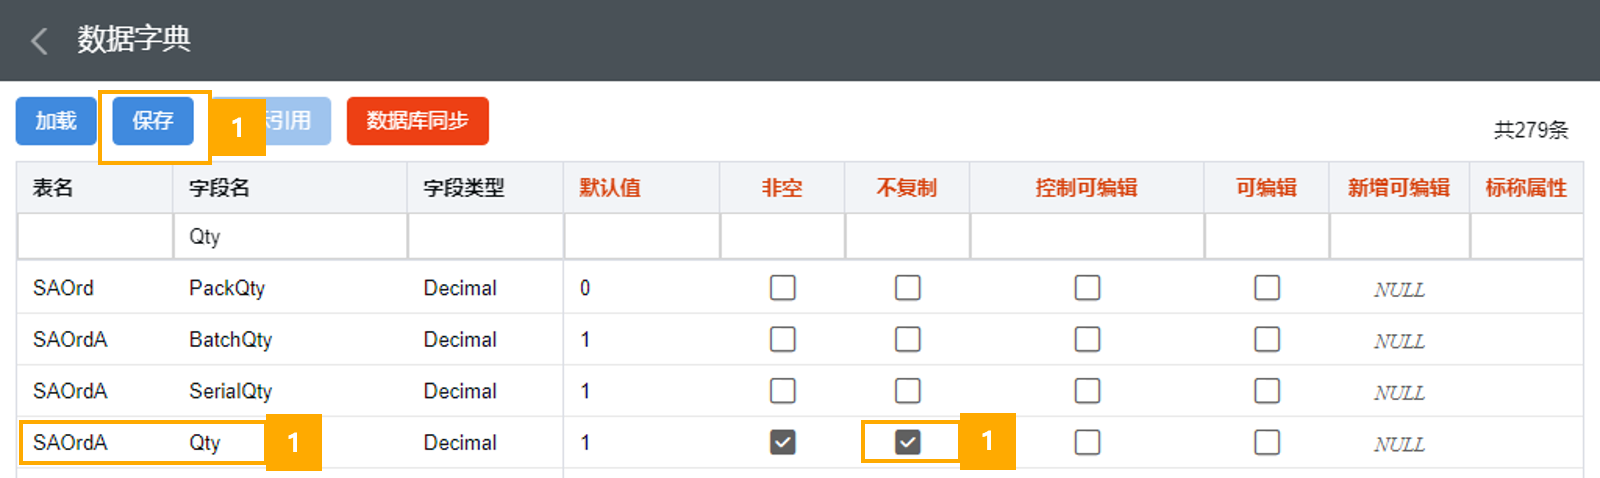The height and width of the screenshot is (478, 1600).
Task: Select the SAOrdA Qty row table name cell
Action: 70,442
